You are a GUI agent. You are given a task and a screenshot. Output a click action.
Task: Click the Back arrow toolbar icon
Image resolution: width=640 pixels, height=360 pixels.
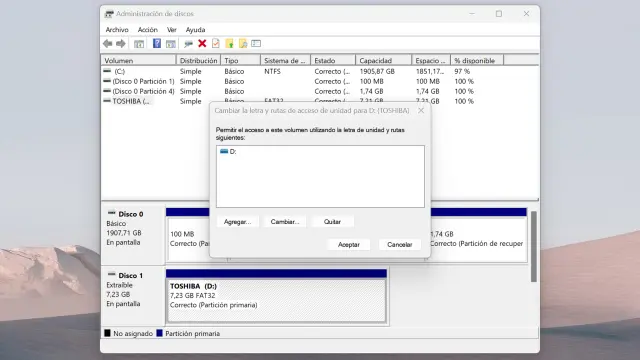pyautogui.click(x=108, y=44)
